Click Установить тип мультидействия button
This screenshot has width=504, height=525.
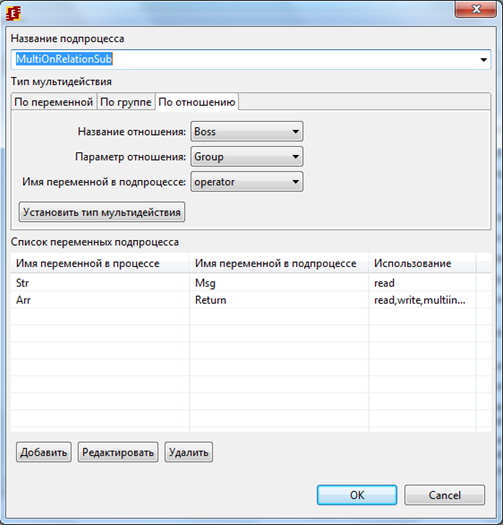click(102, 212)
